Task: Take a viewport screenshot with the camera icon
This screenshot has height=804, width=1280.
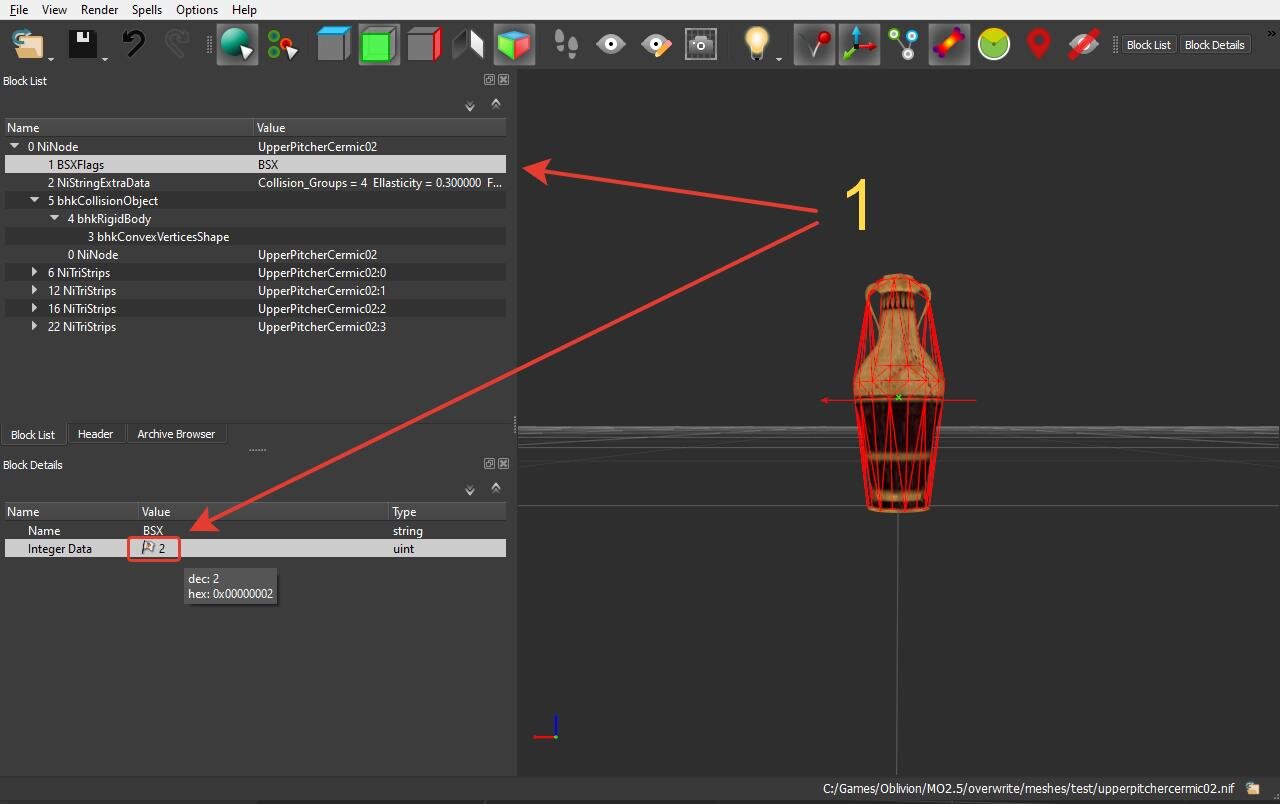Action: click(x=700, y=45)
